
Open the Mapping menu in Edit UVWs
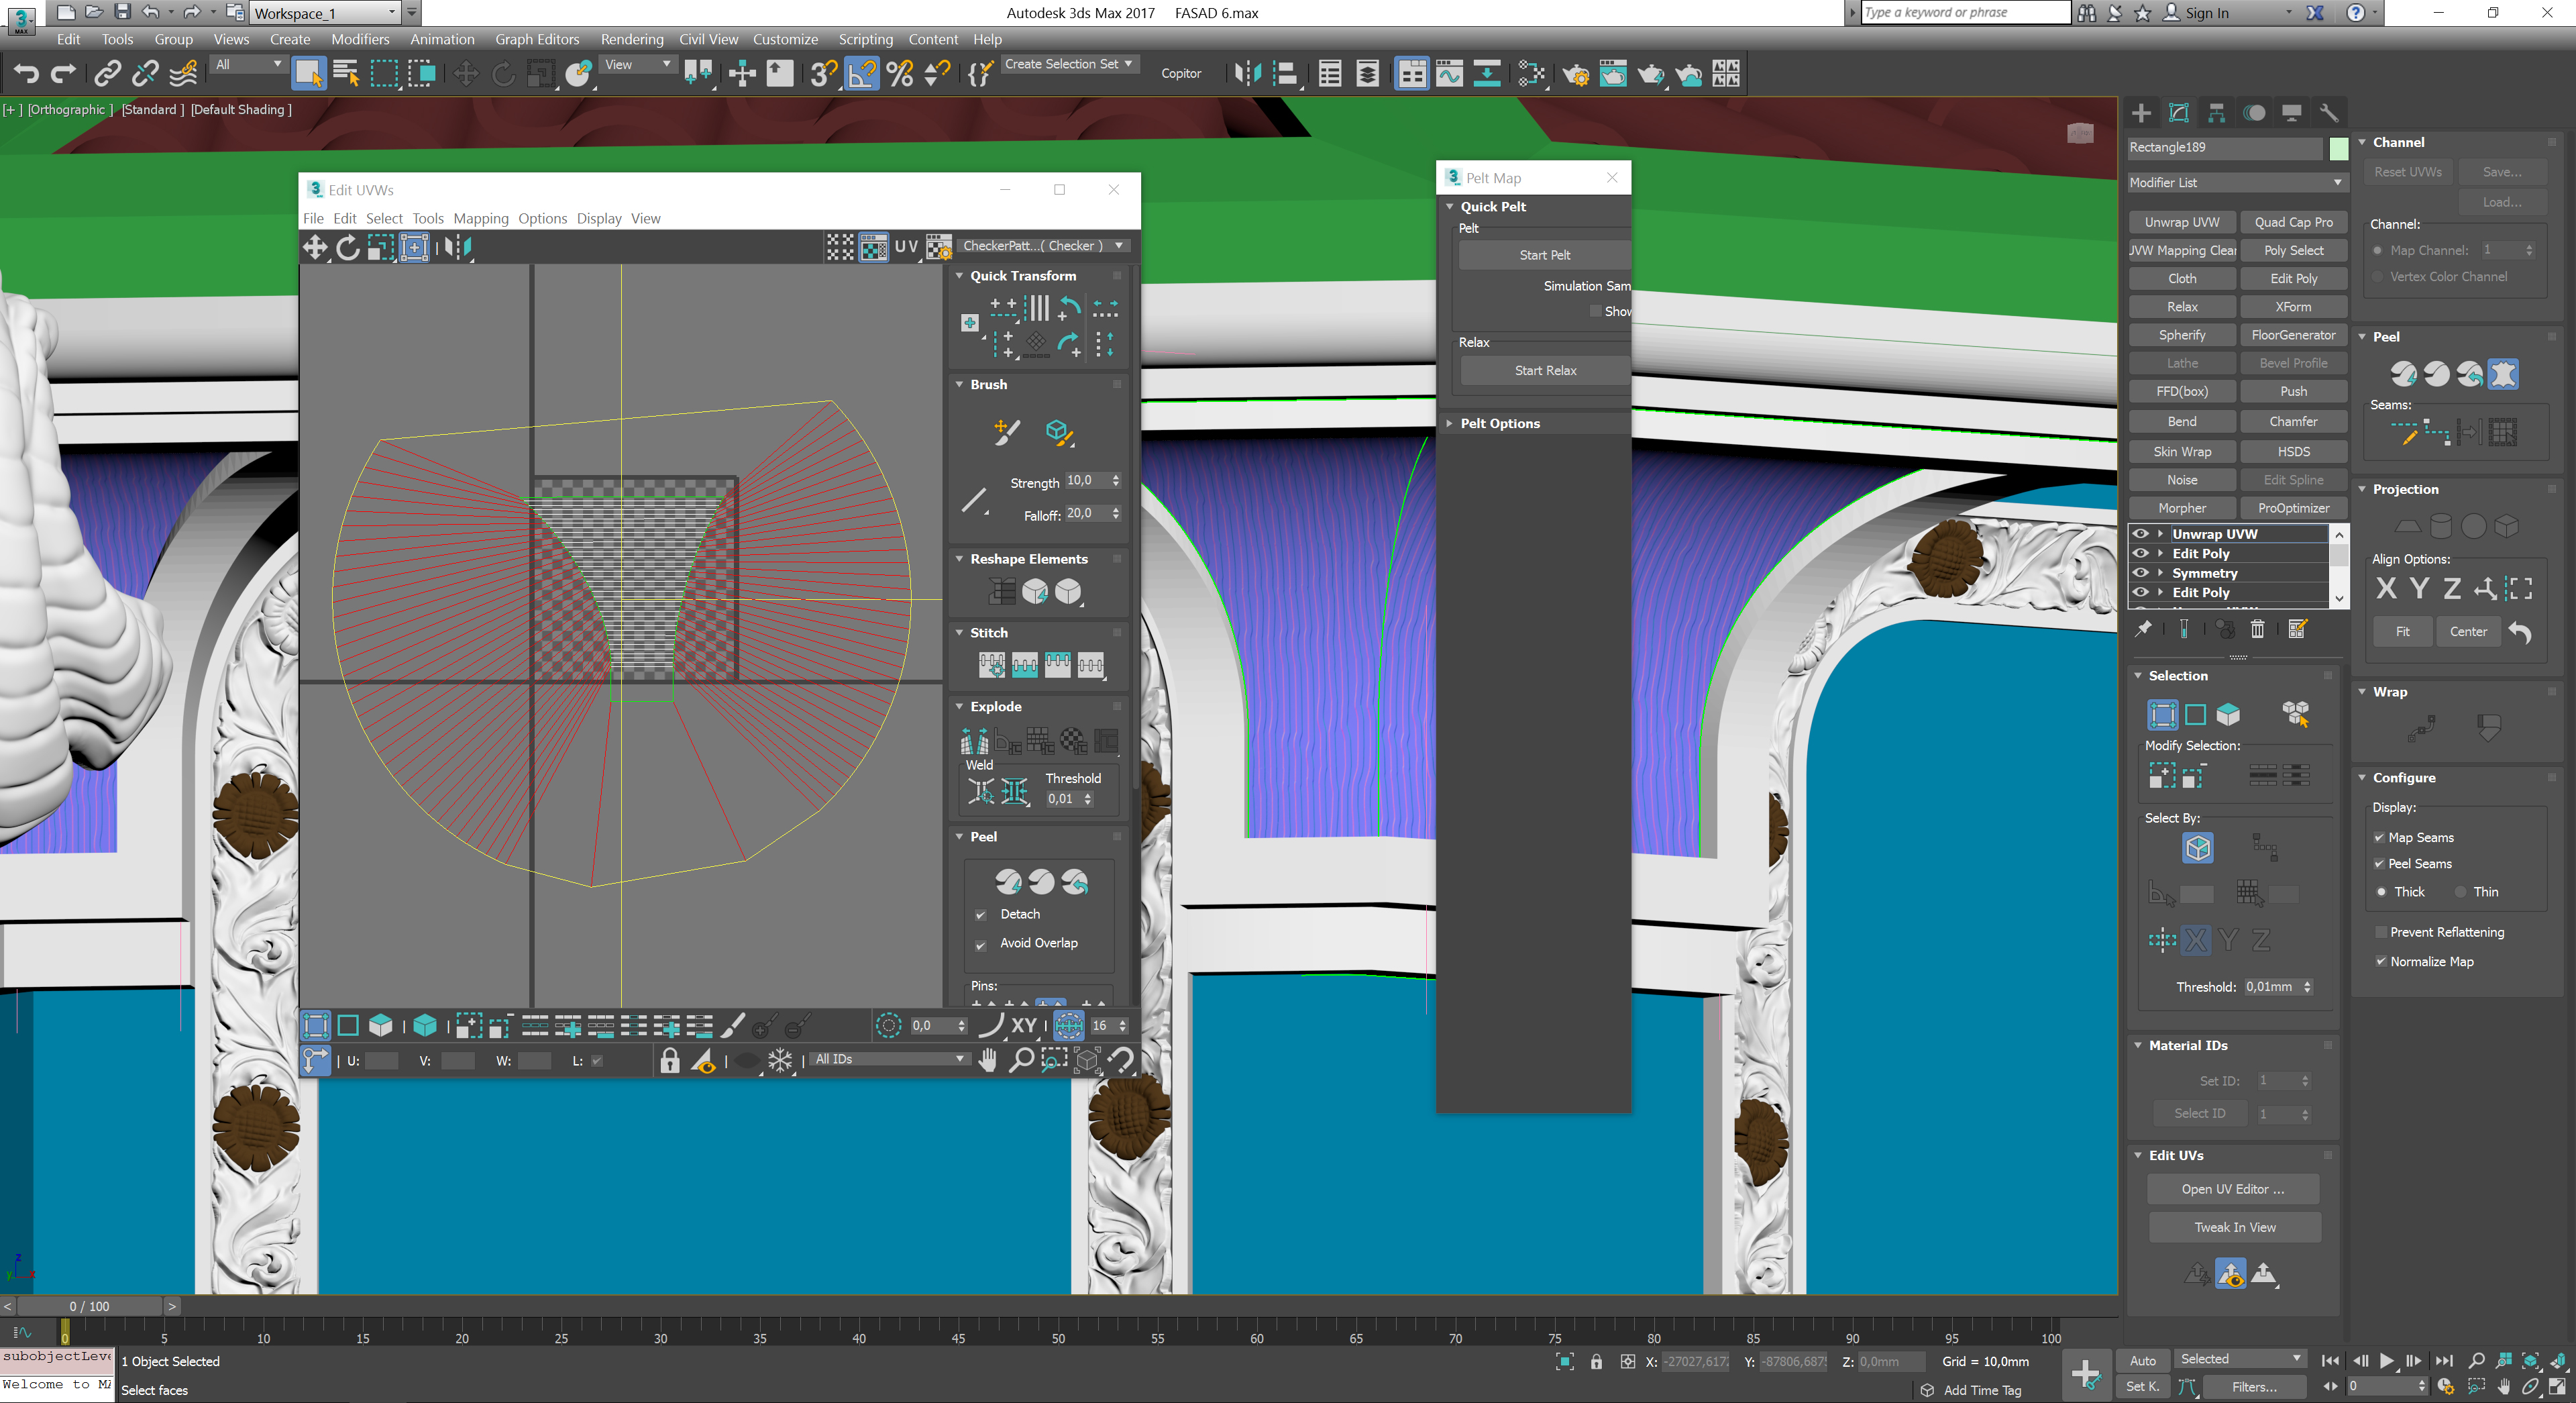tap(480, 218)
